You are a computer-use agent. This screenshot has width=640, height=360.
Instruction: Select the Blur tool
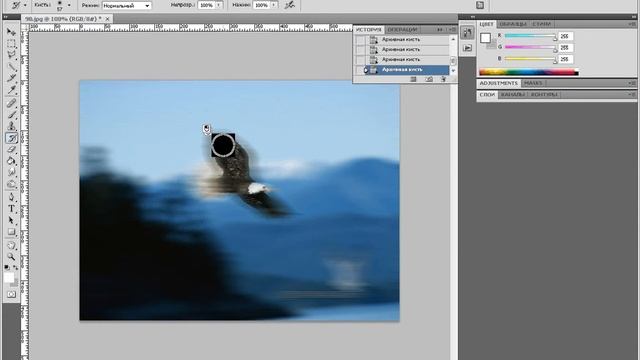(11, 173)
